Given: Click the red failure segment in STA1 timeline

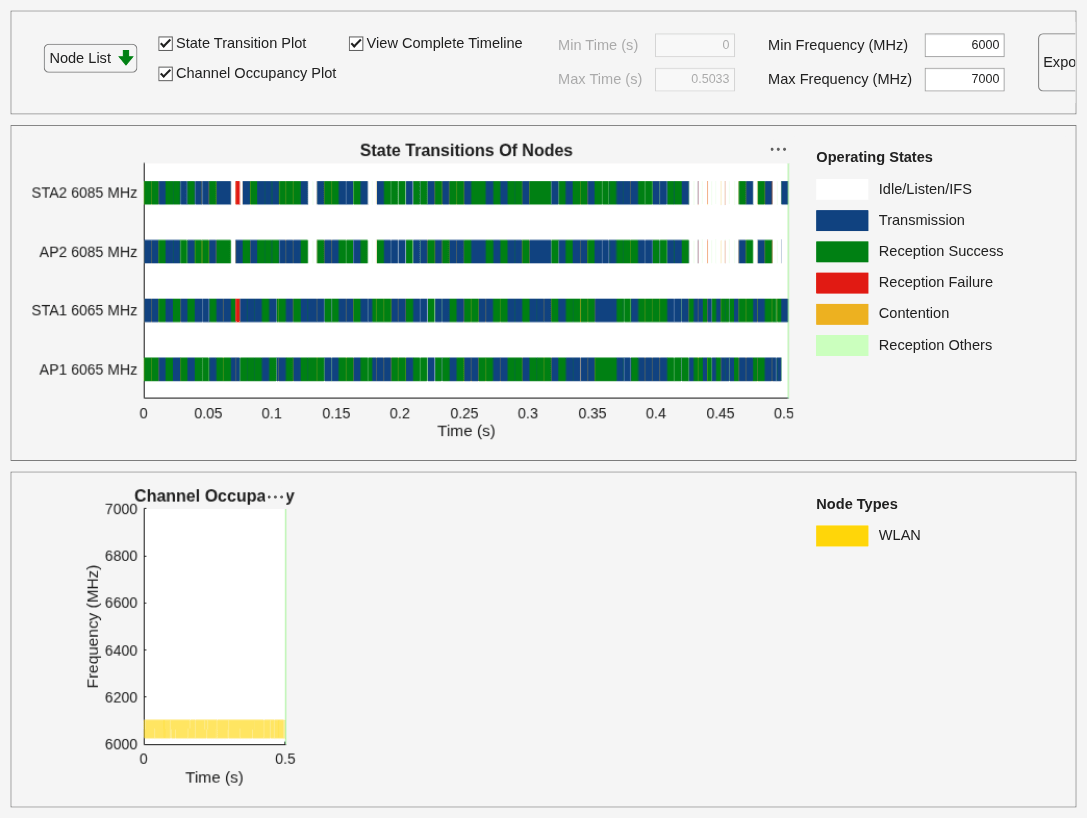Looking at the screenshot, I should (238, 311).
